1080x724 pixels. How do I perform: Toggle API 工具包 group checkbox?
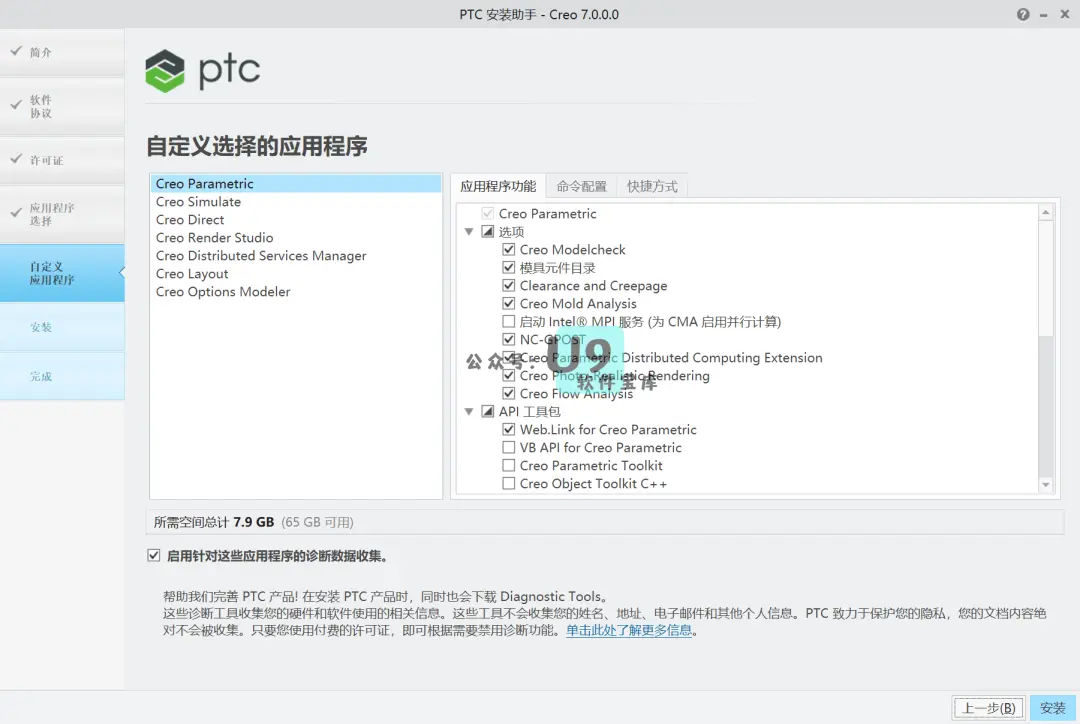click(x=488, y=411)
